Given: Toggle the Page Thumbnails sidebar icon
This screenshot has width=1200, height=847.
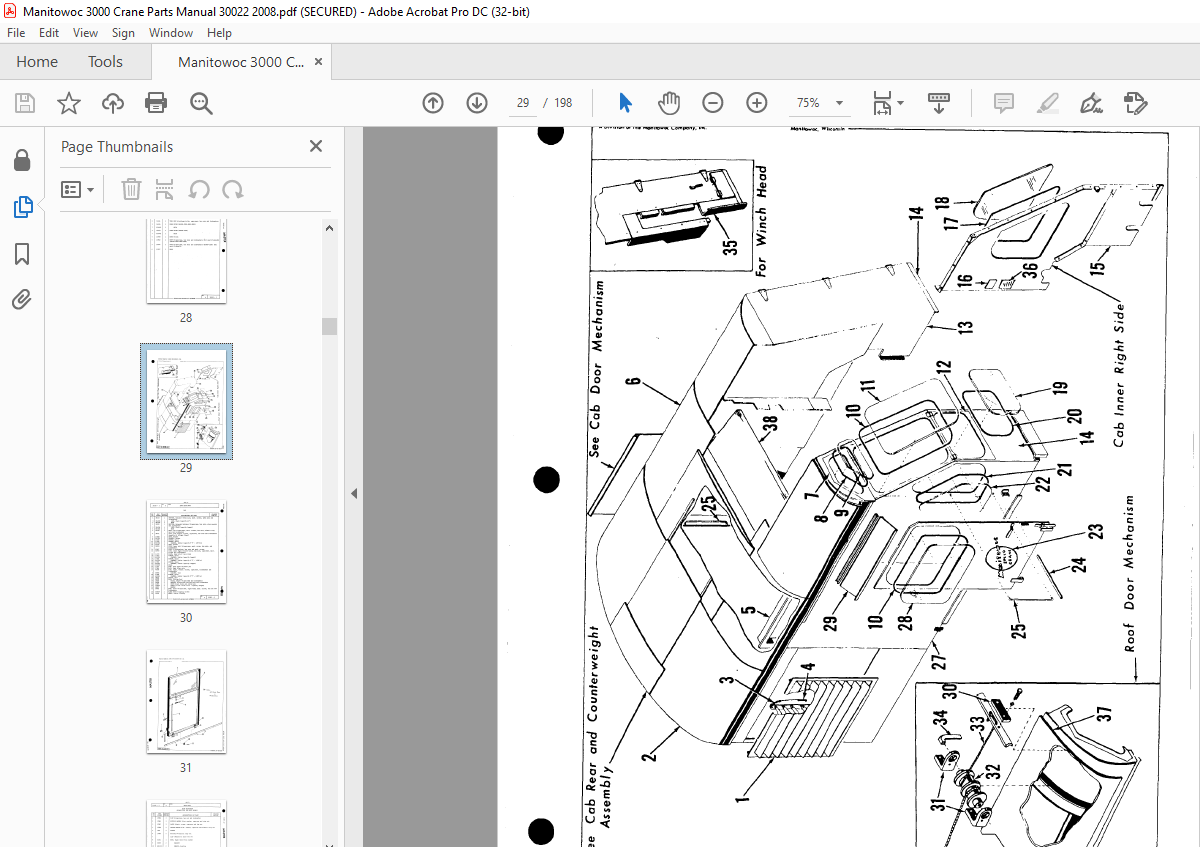Looking at the screenshot, I should pos(22,207).
